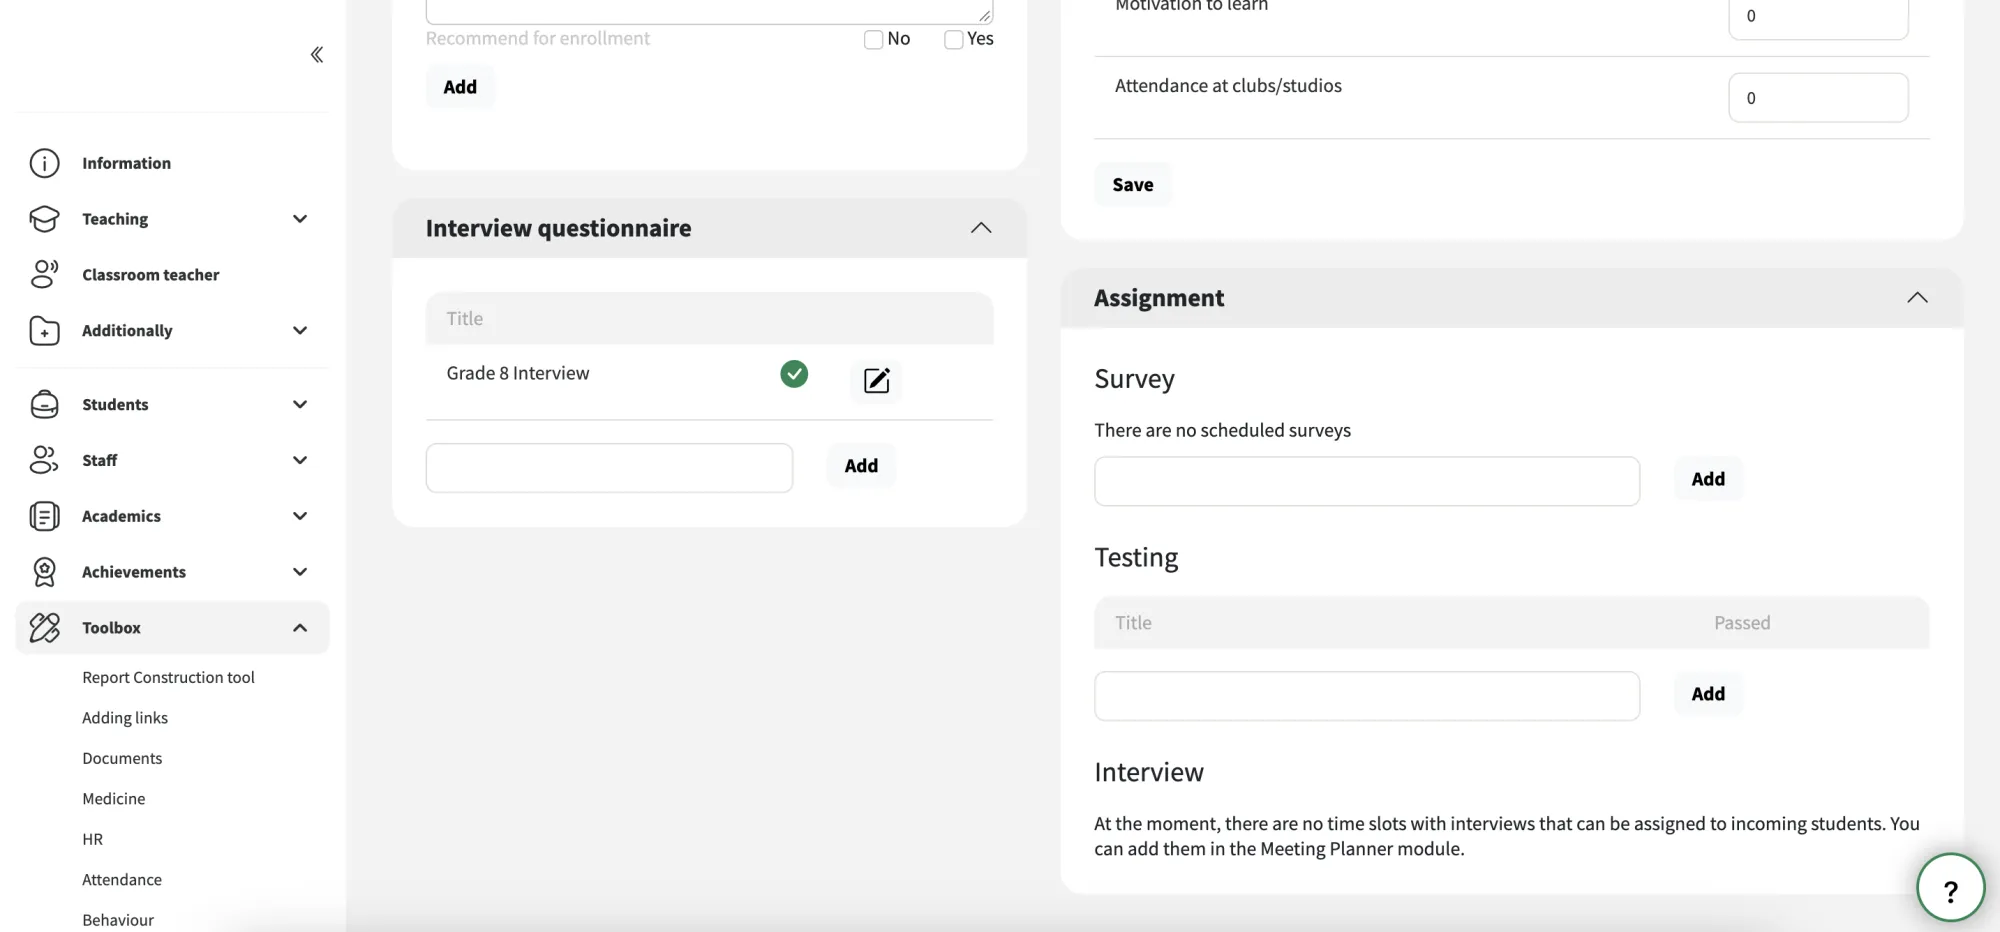Click the Additionally folder icon

[x=44, y=331]
